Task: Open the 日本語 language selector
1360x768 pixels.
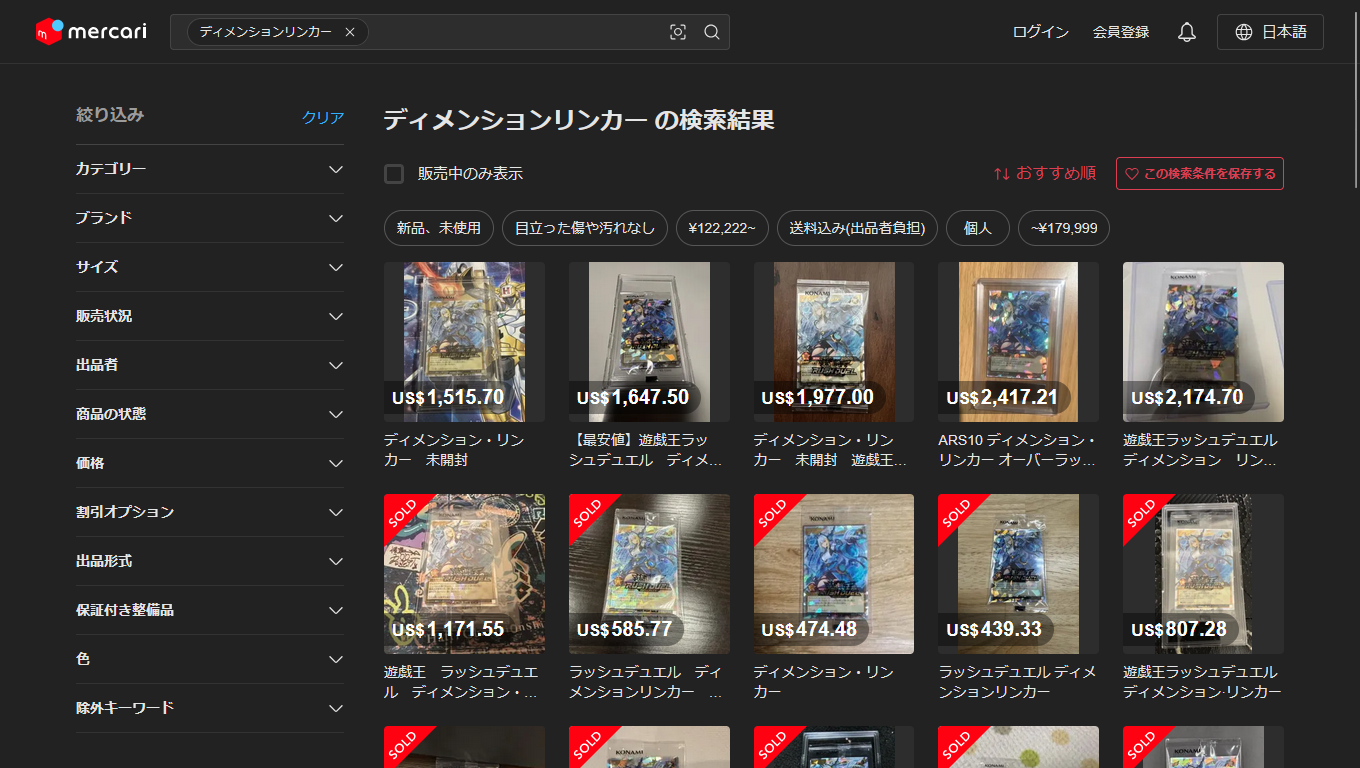Action: tap(1270, 32)
